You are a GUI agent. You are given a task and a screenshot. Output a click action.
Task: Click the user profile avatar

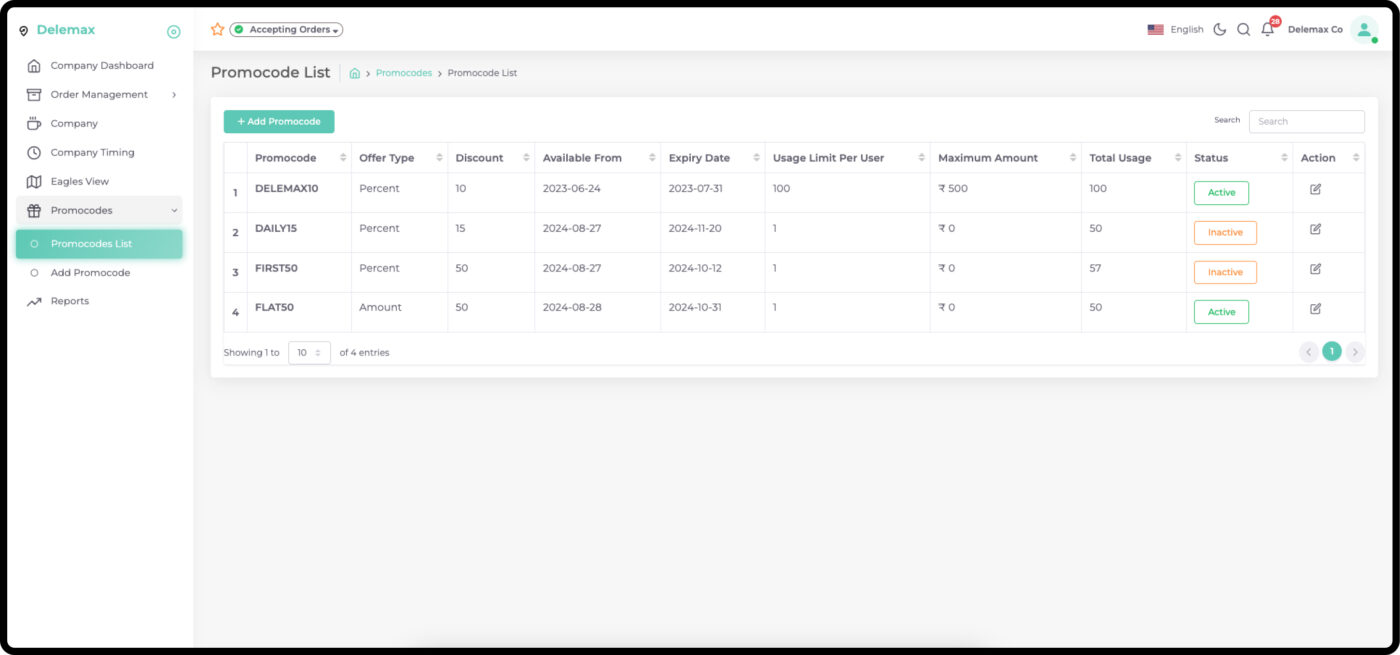(1363, 30)
